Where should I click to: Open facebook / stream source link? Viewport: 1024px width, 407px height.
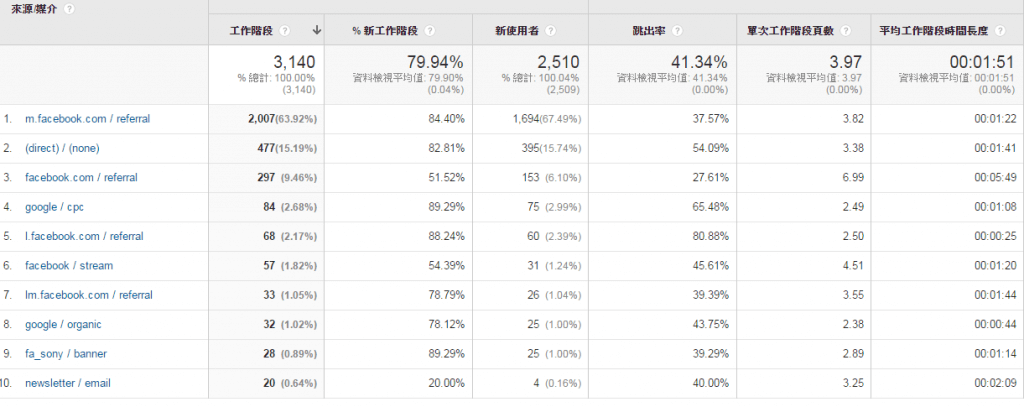coord(69,265)
